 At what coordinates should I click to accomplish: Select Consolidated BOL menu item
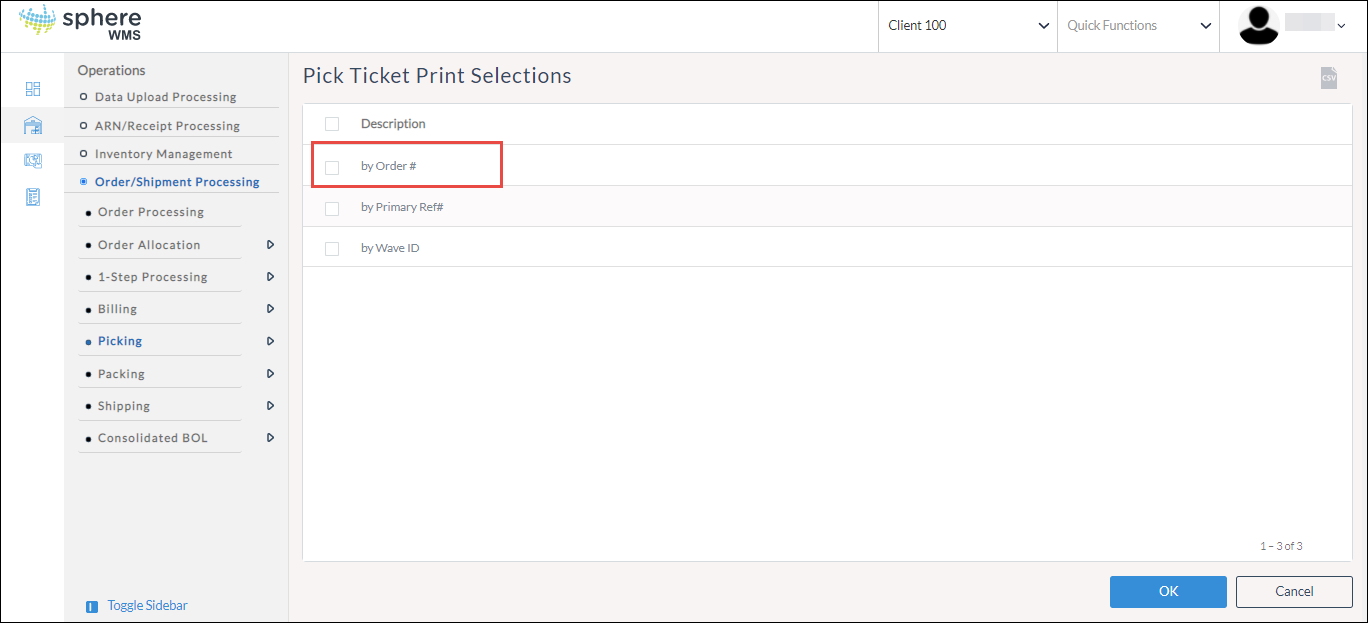153,438
